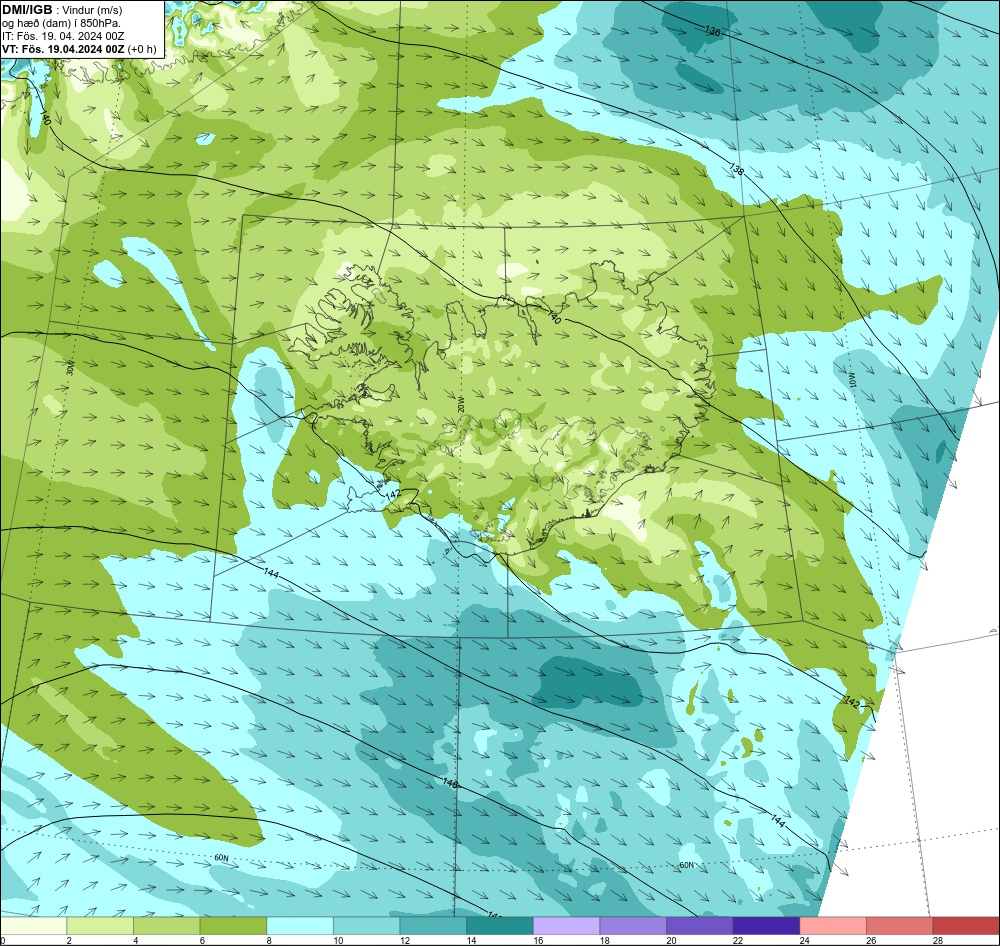Pick the 12–14 m/s teal legend swatch

[x=433, y=926]
